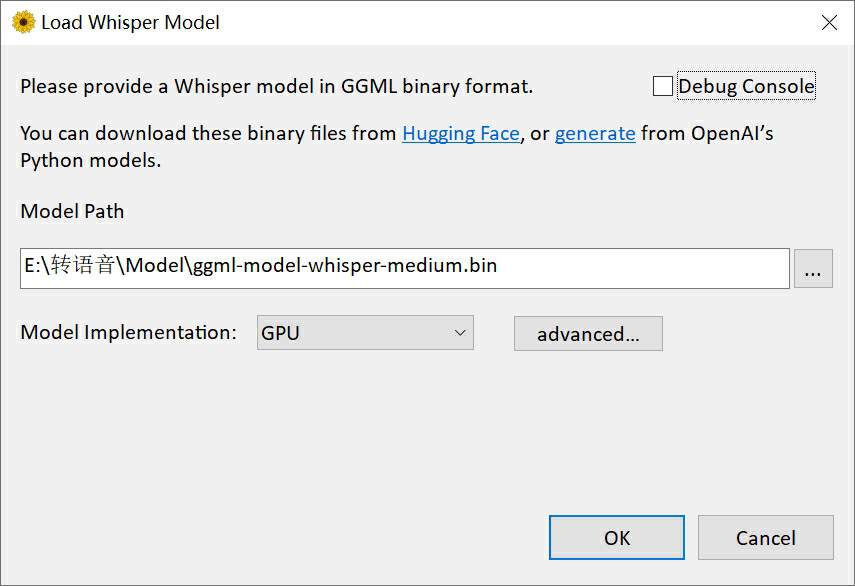Click the Debug Console label text

[746, 87]
